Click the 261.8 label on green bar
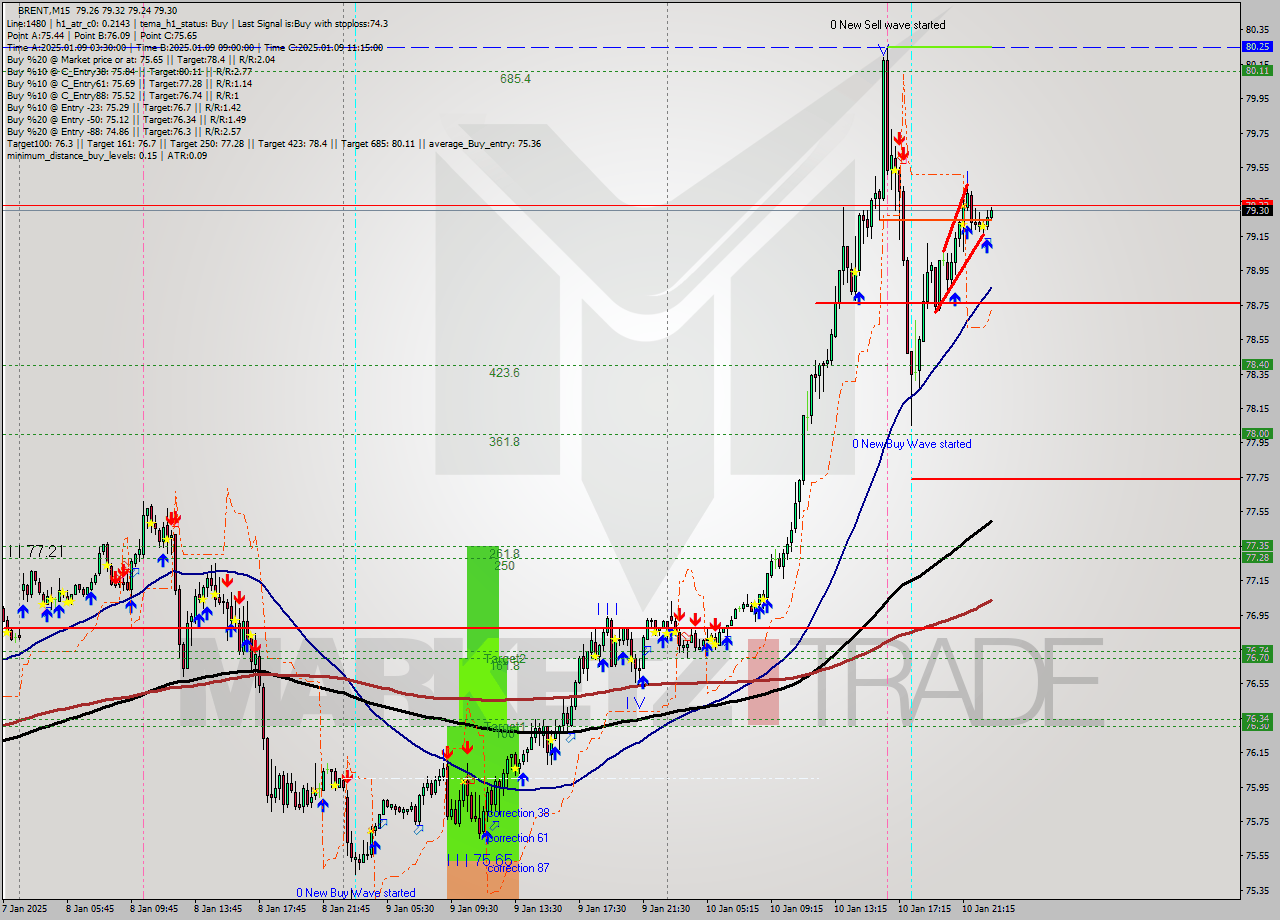 [505, 554]
